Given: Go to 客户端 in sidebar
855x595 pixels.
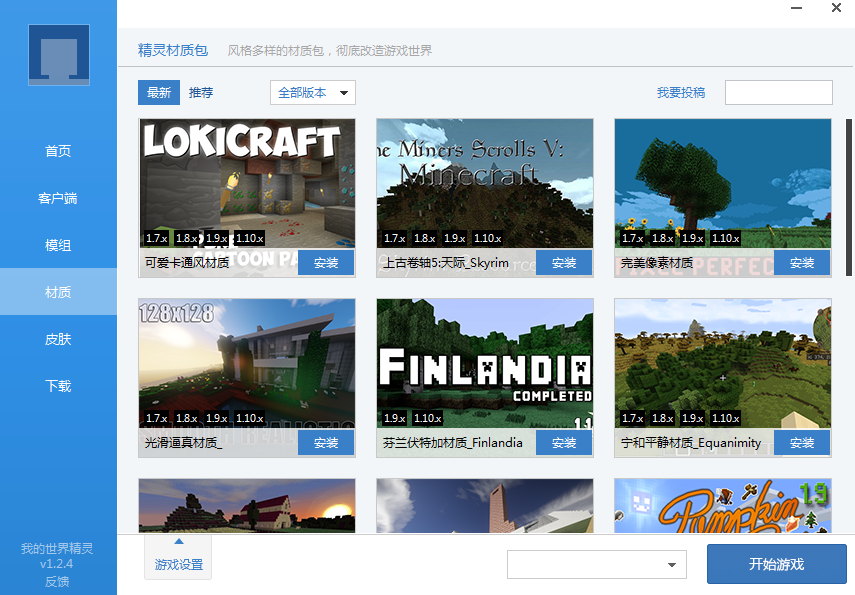Looking at the screenshot, I should (x=58, y=198).
